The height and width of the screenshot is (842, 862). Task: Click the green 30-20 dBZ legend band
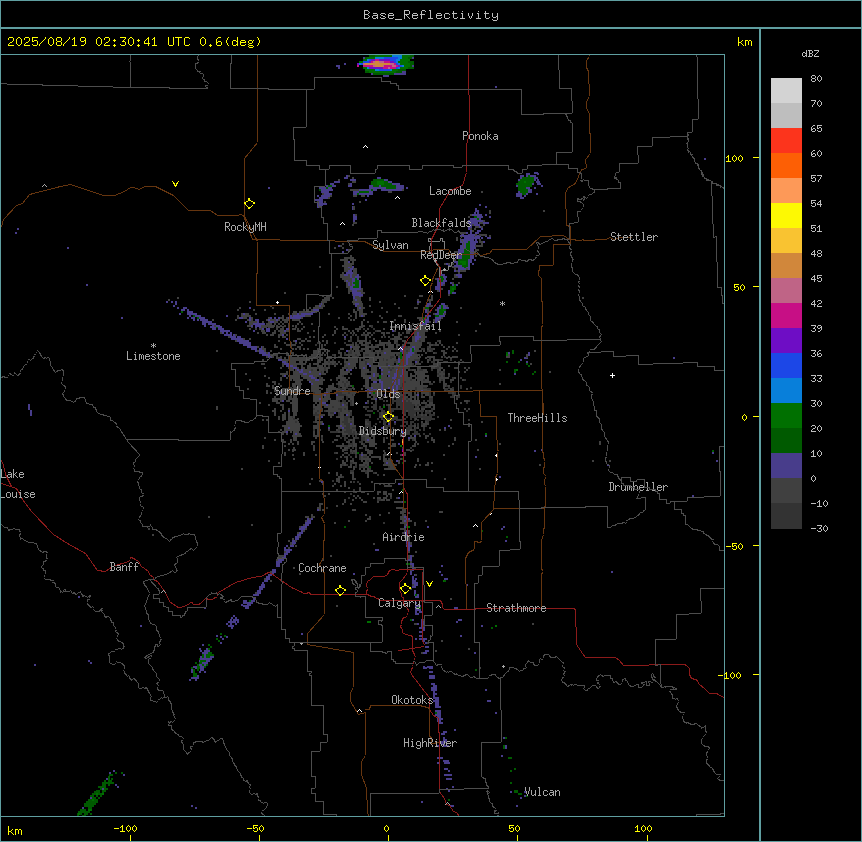786,416
